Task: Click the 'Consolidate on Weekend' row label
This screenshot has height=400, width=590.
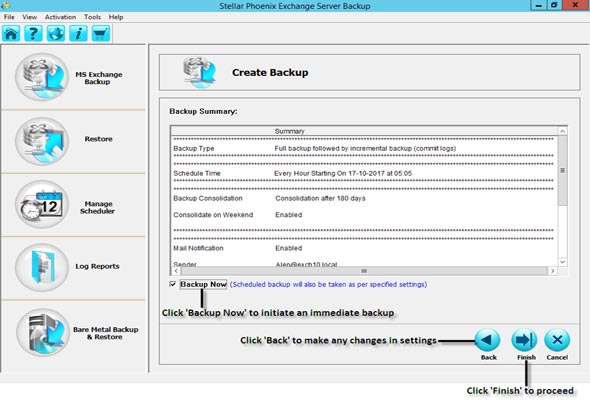Action: tap(213, 214)
